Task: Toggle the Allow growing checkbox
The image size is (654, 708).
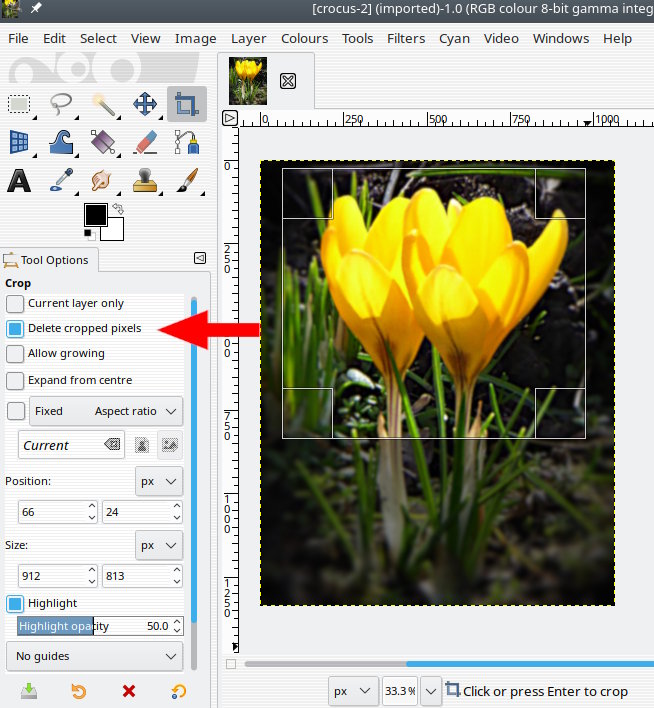Action: coord(15,354)
